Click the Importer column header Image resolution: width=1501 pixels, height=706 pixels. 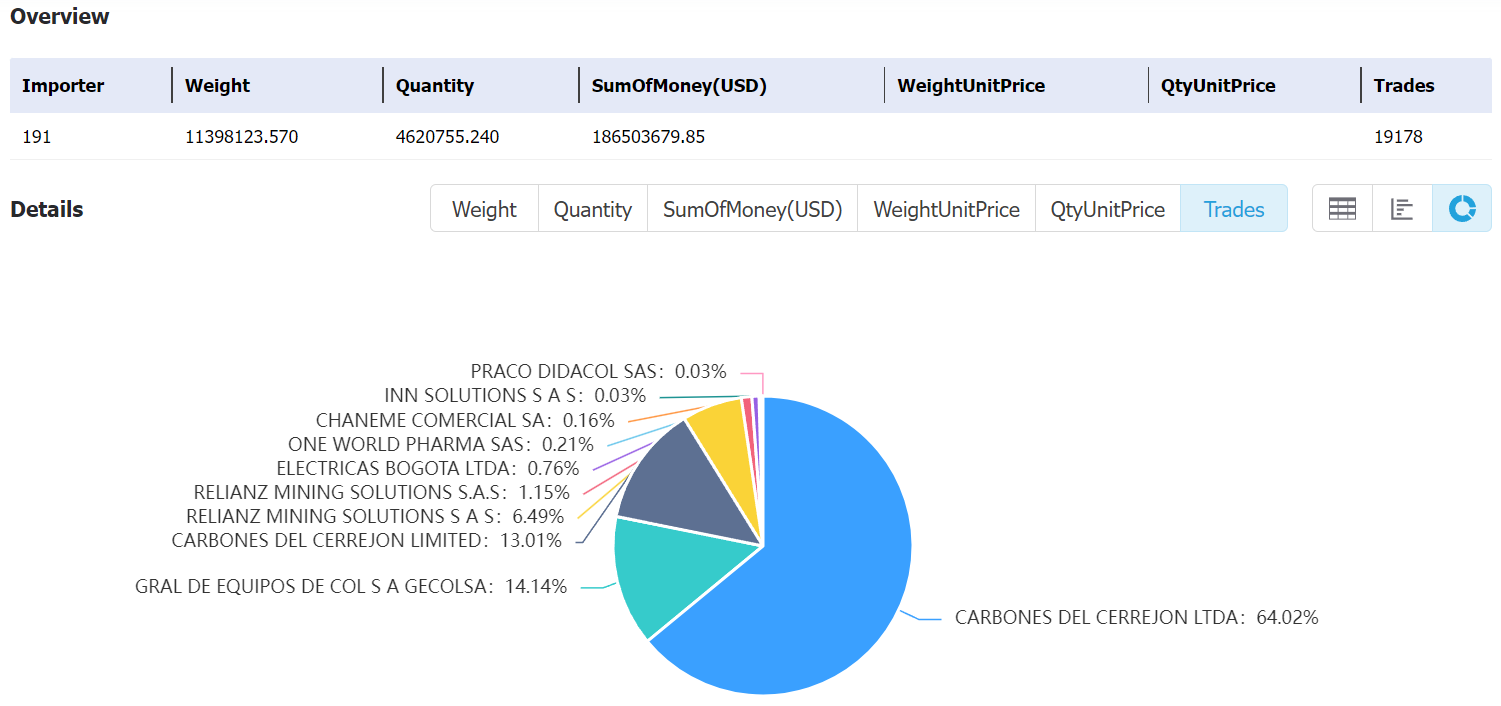point(63,86)
